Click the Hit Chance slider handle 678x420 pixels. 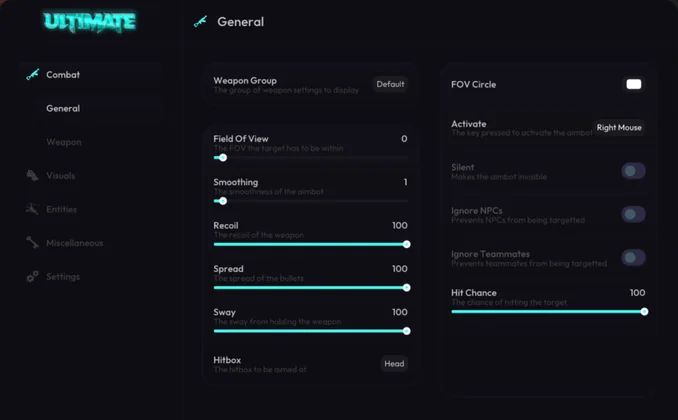pos(644,312)
